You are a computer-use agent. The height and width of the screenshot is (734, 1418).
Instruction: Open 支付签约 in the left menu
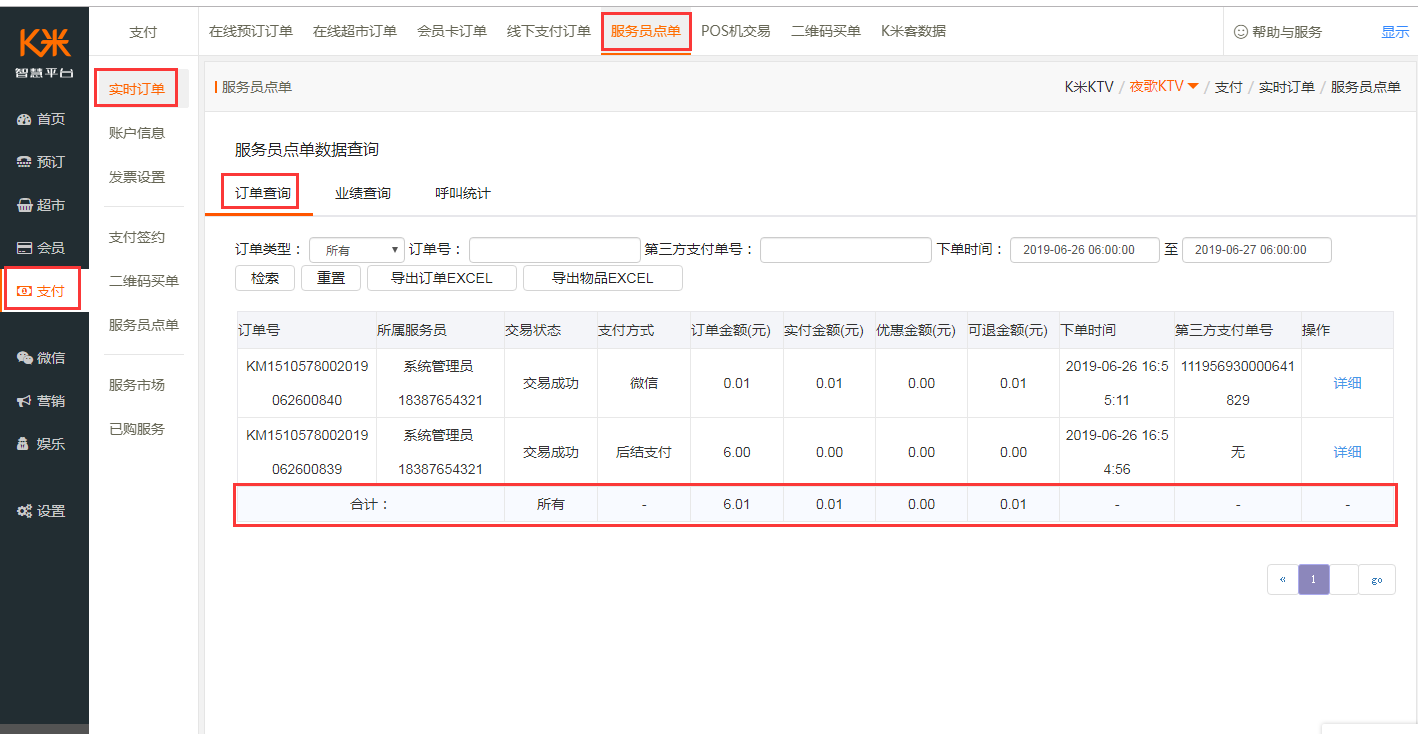click(x=137, y=237)
